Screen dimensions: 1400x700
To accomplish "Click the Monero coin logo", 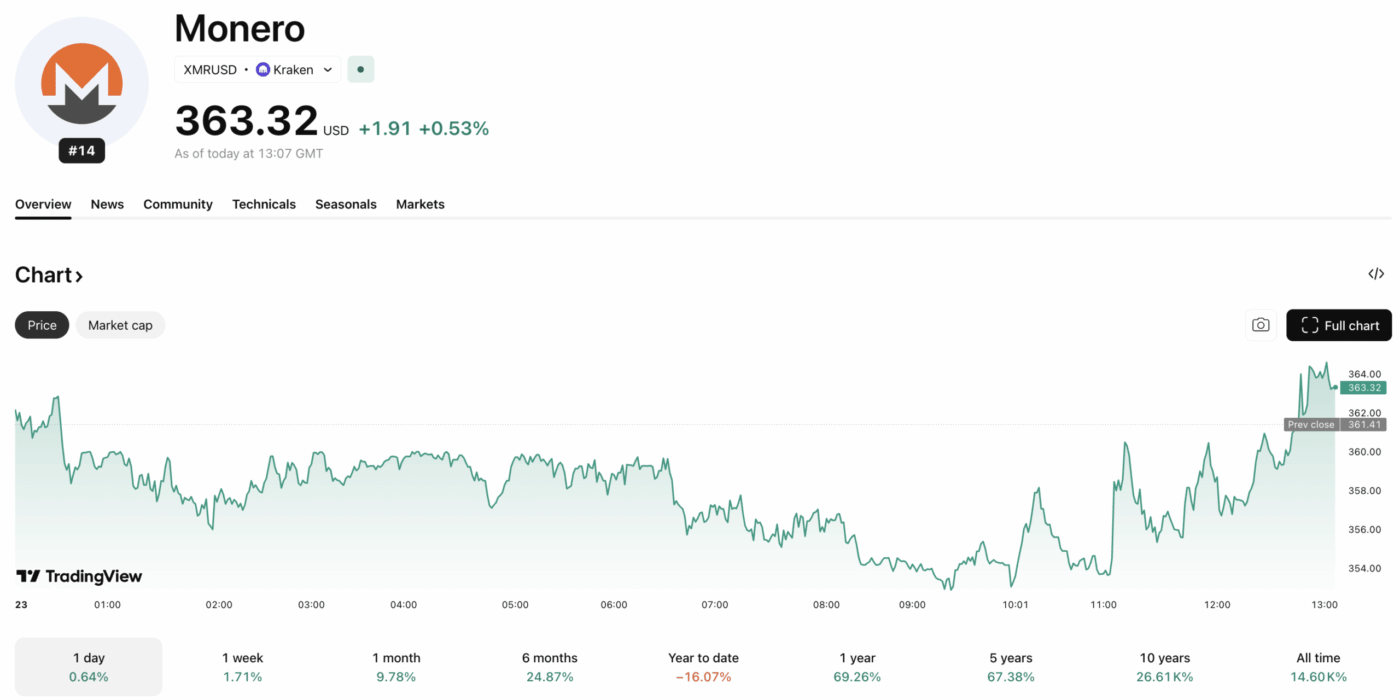I will click(x=82, y=84).
